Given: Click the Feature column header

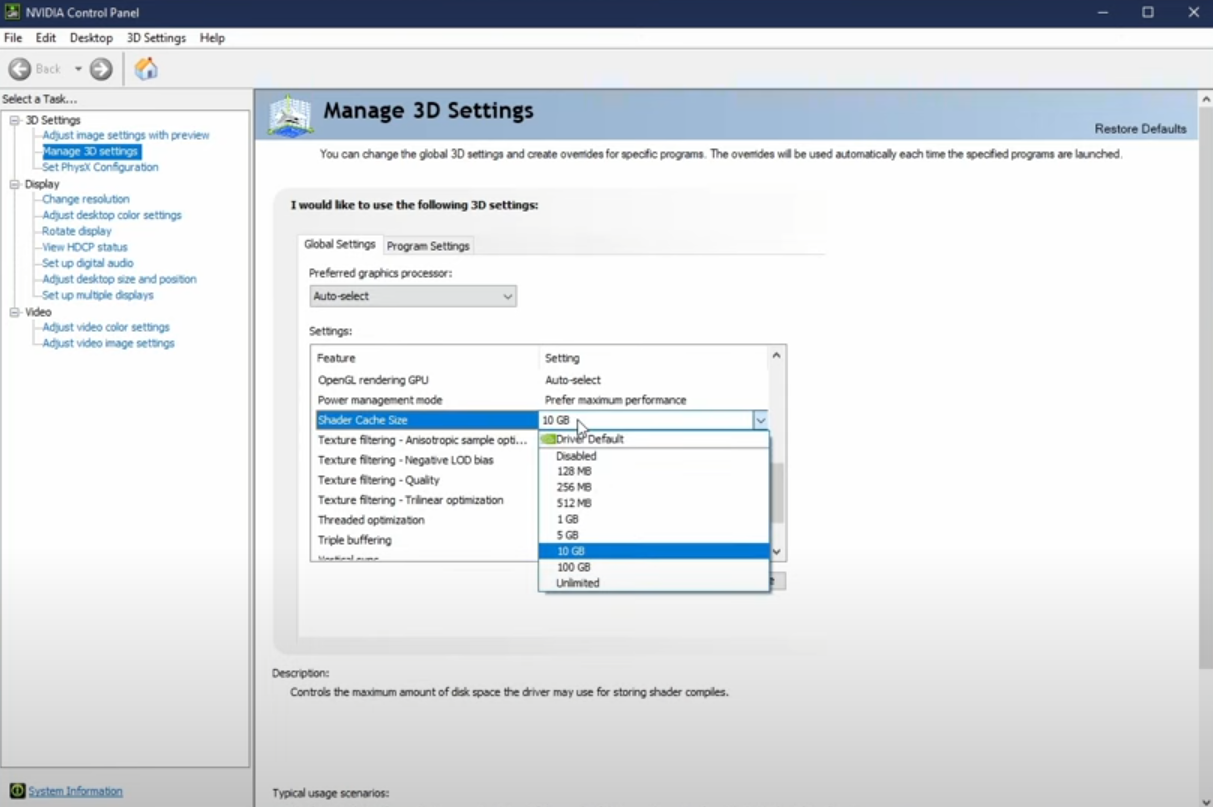Looking at the screenshot, I should tap(425, 358).
